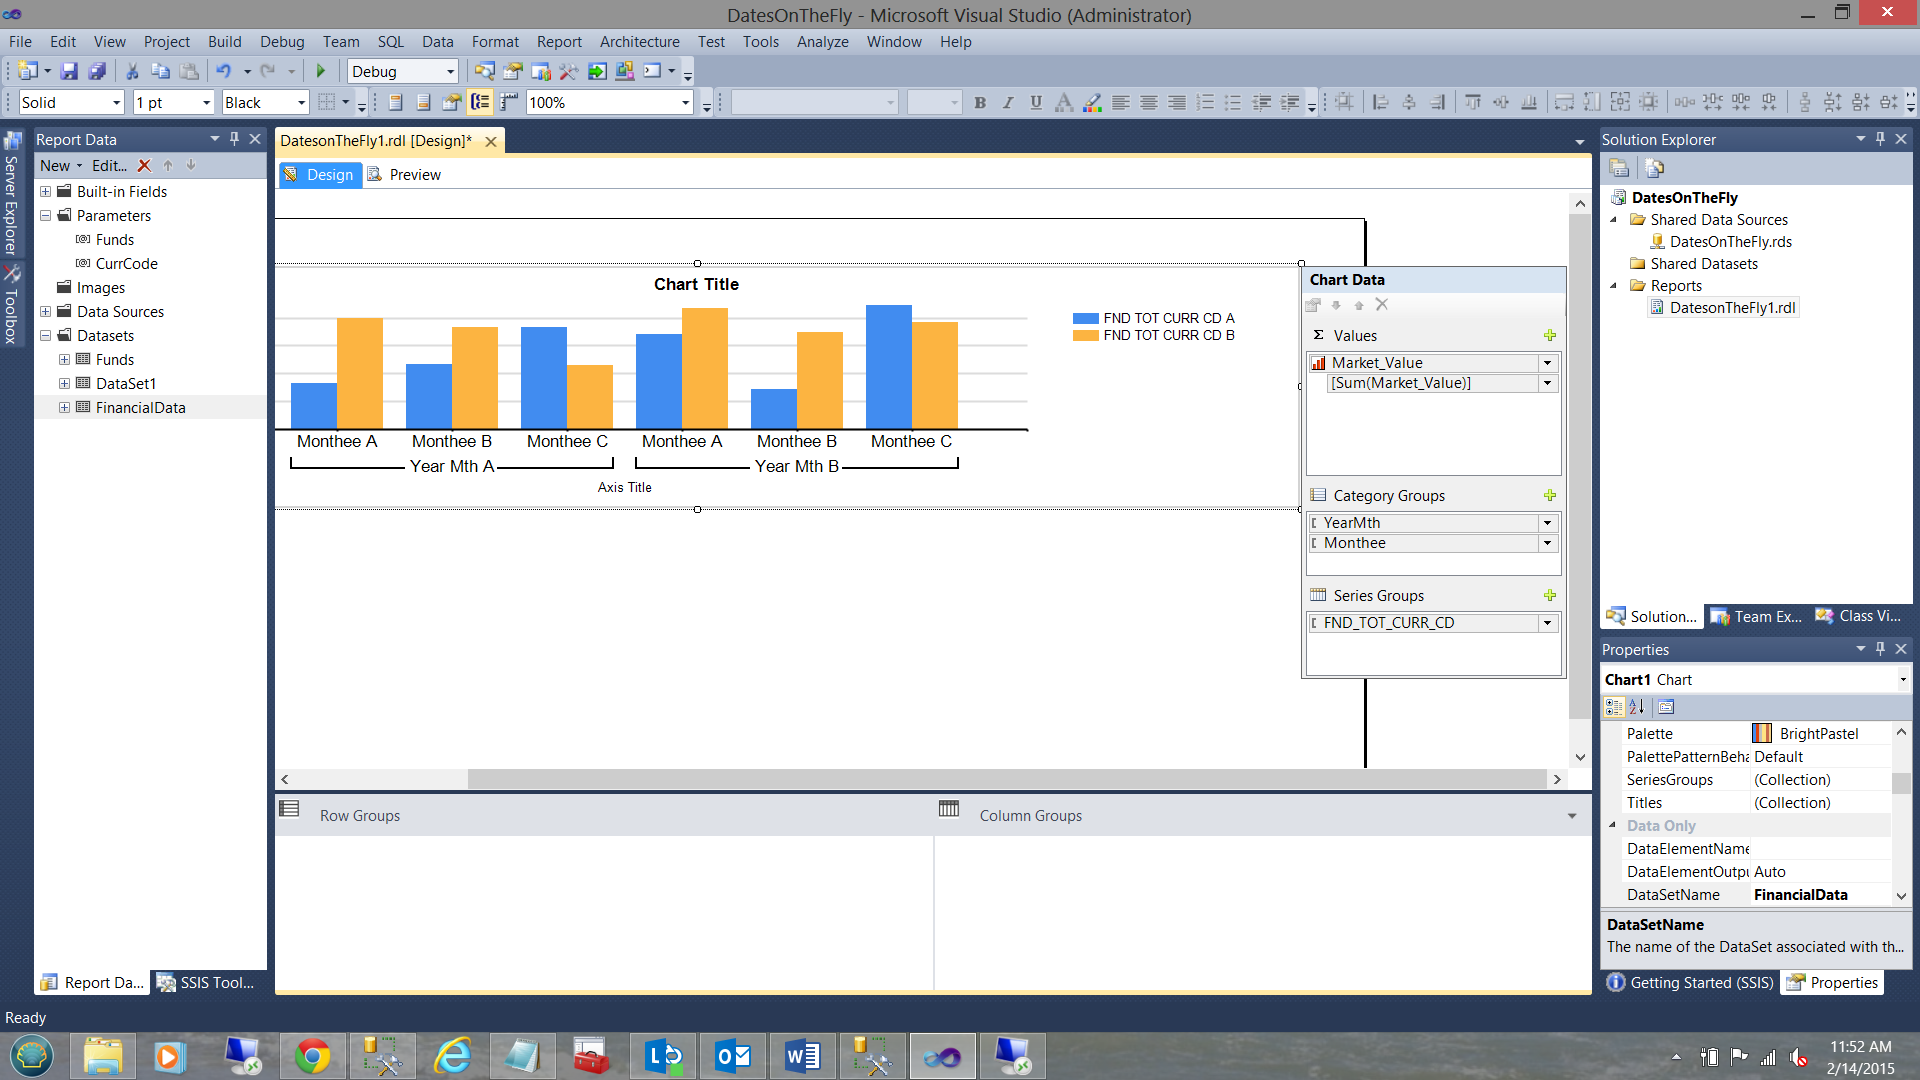Delete selected item in Report Data toolbar

coord(144,166)
